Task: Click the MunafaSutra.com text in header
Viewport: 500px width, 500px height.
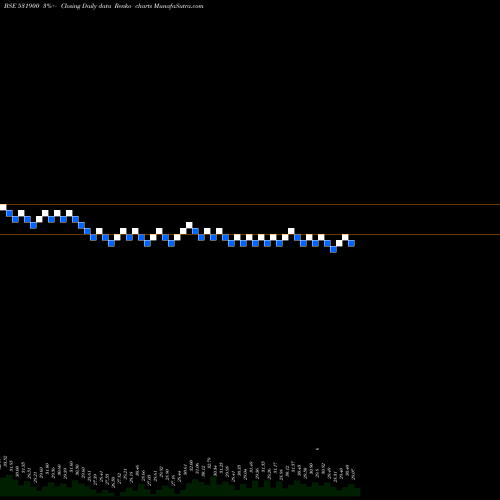Action: [178, 6]
